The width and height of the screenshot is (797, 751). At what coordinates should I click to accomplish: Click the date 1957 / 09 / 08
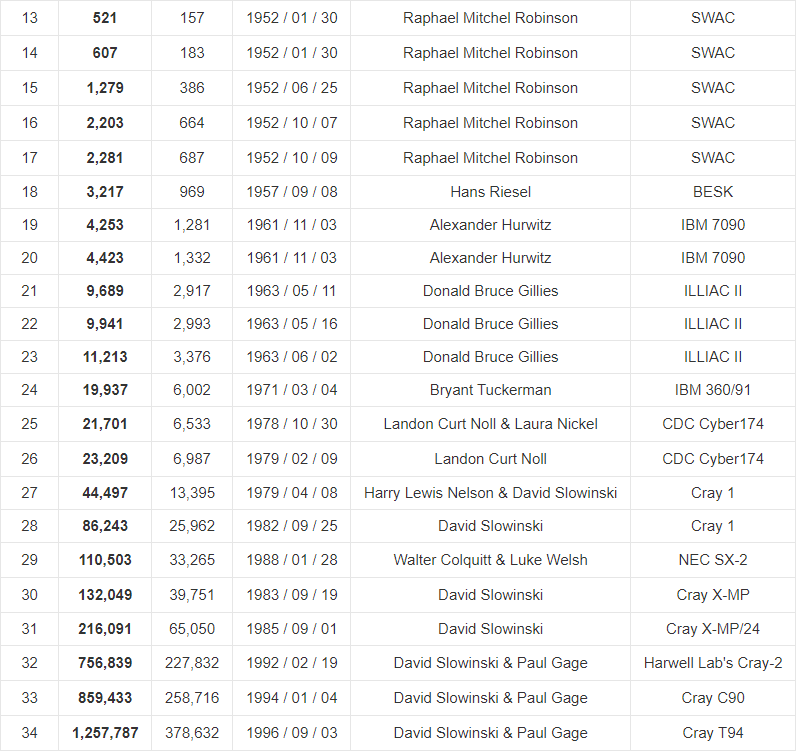point(292,192)
